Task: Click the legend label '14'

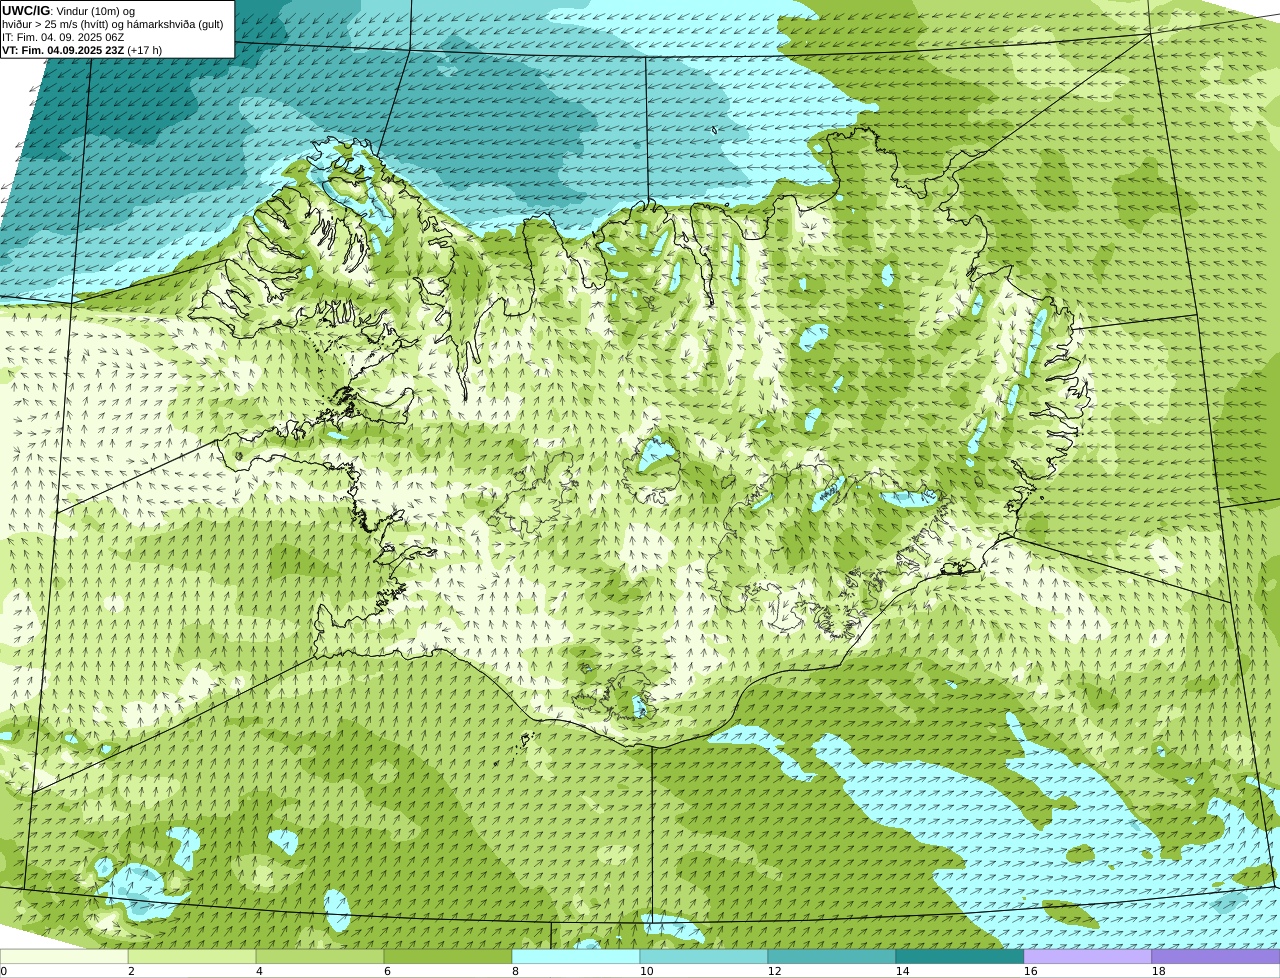Action: (902, 971)
